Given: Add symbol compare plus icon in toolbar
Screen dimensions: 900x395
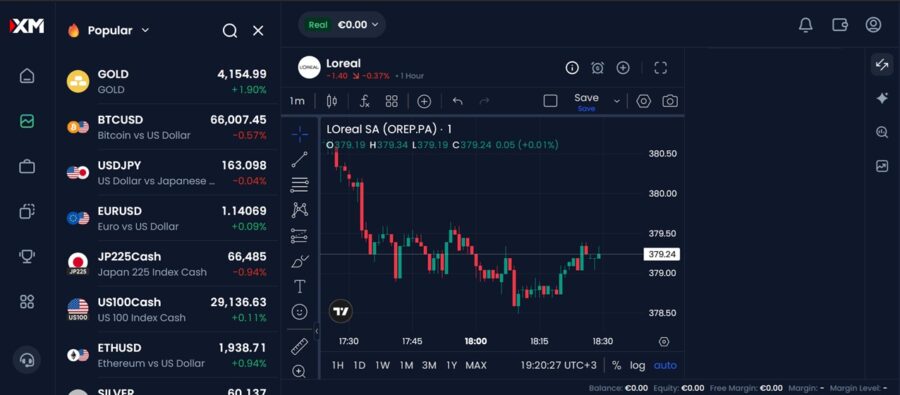Looking at the screenshot, I should 424,102.
